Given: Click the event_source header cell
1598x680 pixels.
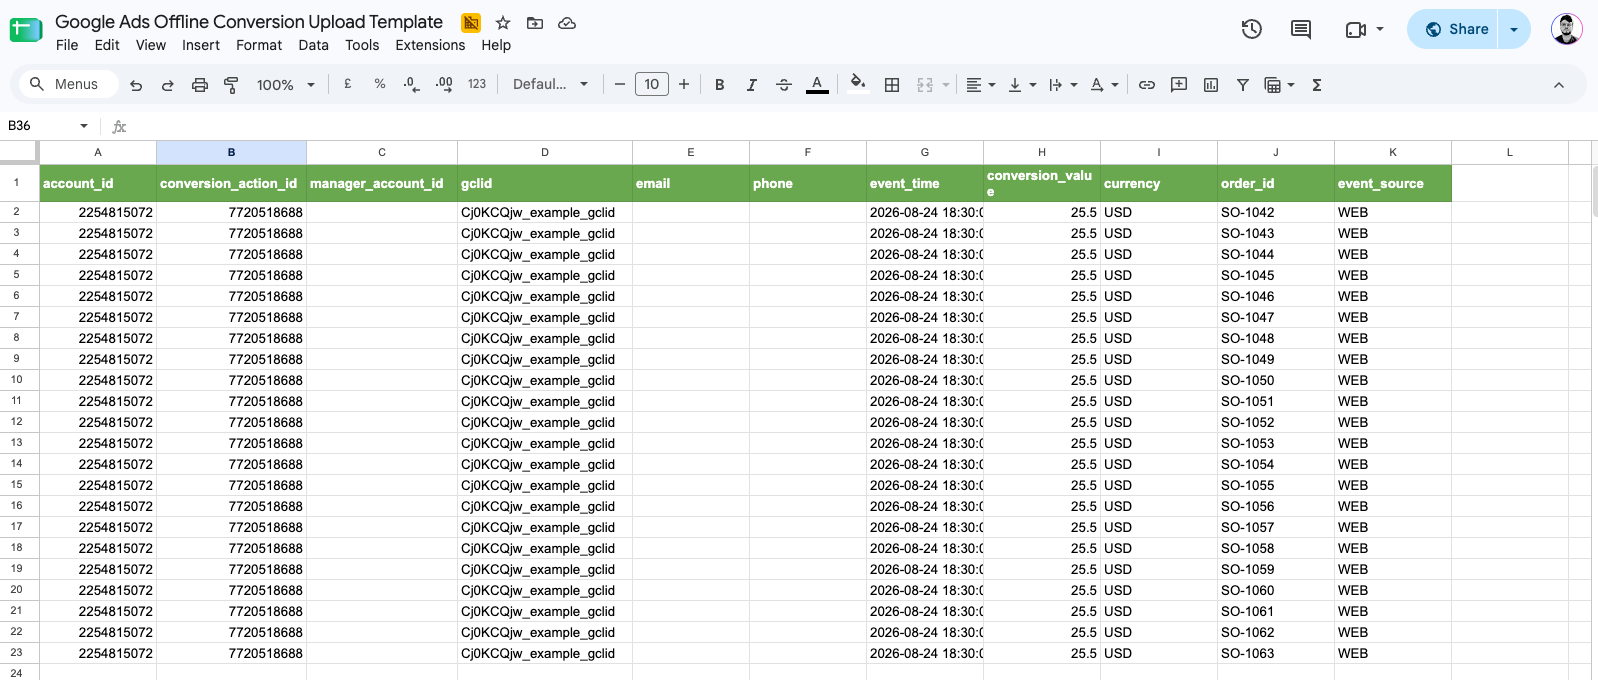Looking at the screenshot, I should (x=1393, y=183).
